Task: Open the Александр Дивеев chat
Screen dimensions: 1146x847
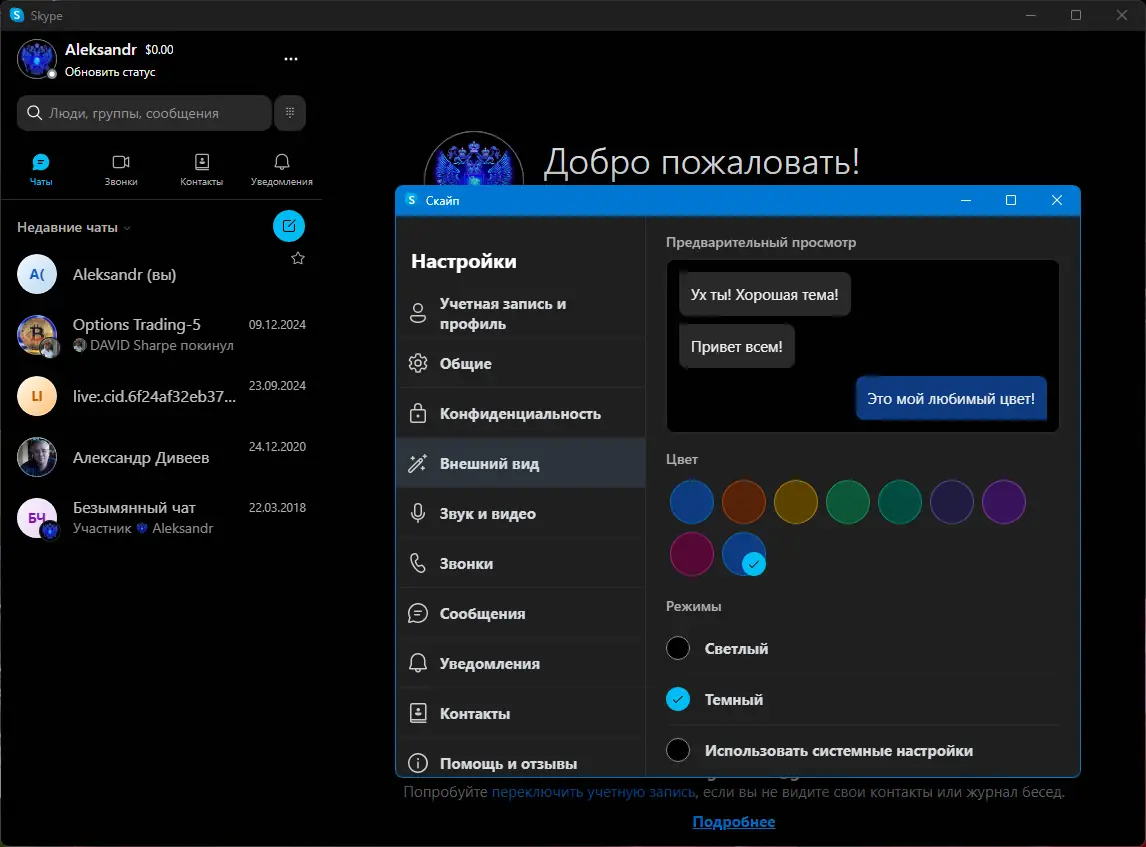Action: point(161,457)
